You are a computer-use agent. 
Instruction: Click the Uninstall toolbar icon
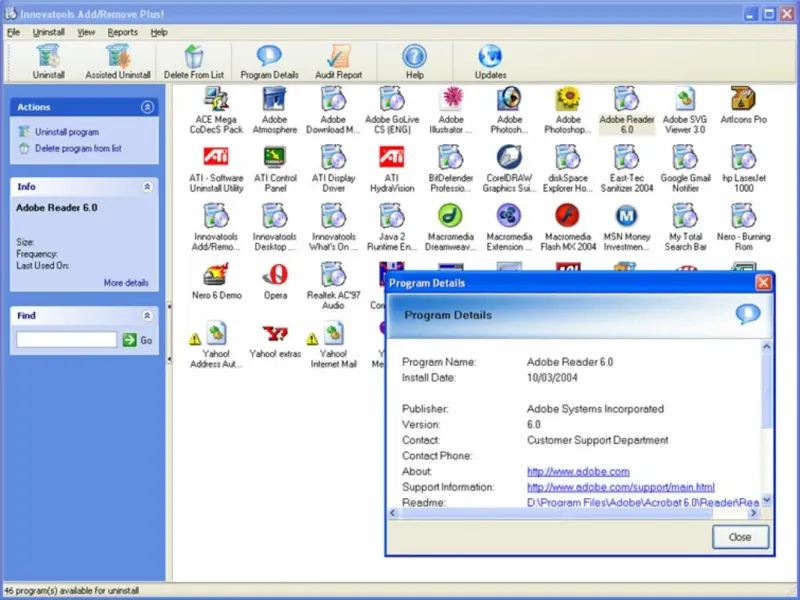[x=48, y=62]
